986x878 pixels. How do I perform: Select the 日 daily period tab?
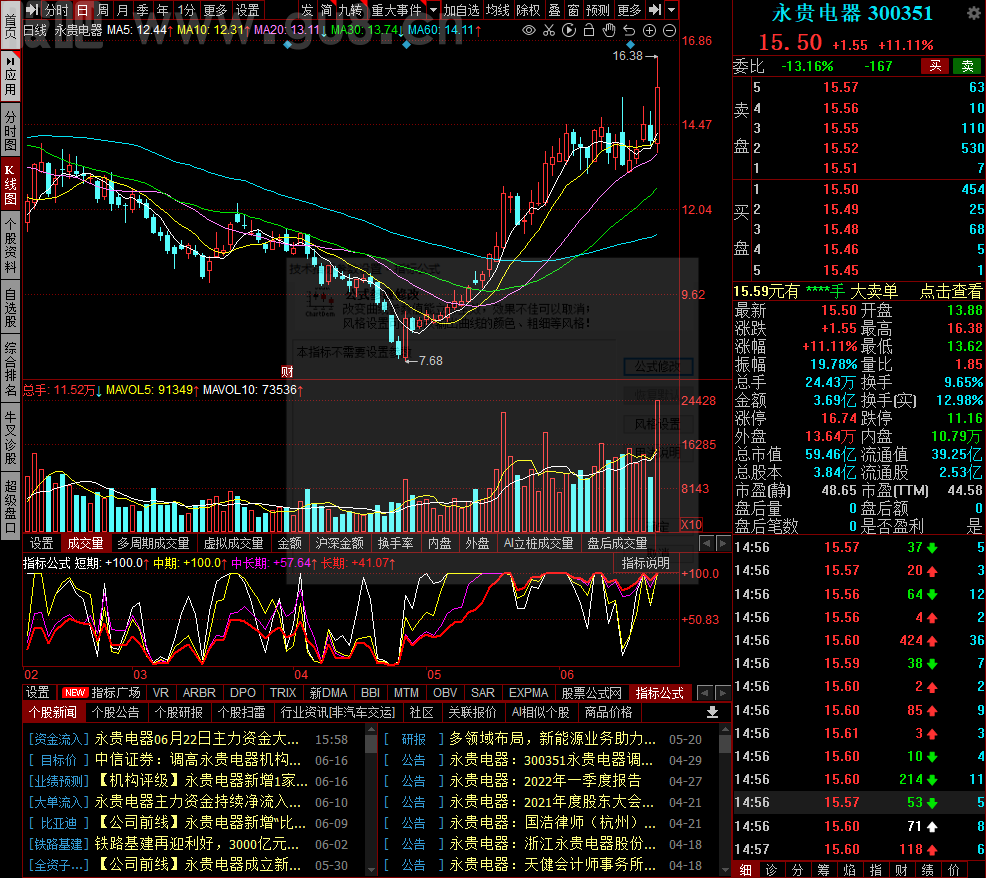[82, 10]
